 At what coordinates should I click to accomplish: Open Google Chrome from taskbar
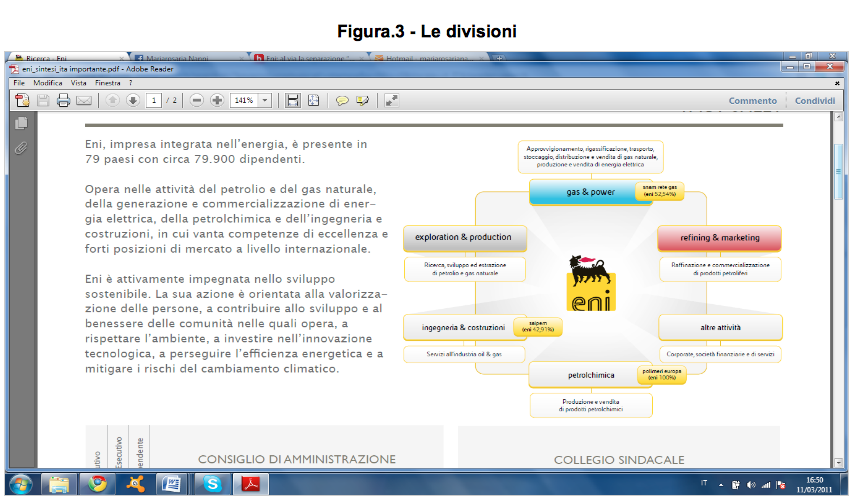[97, 484]
